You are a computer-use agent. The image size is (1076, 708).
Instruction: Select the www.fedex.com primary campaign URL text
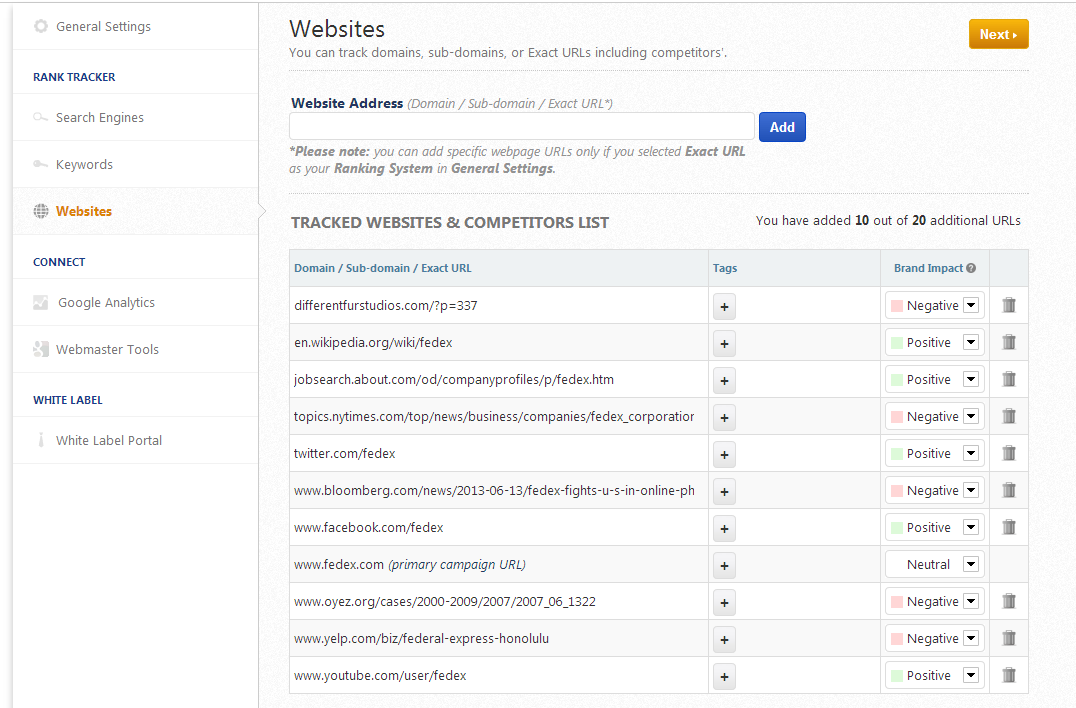[x=410, y=565]
